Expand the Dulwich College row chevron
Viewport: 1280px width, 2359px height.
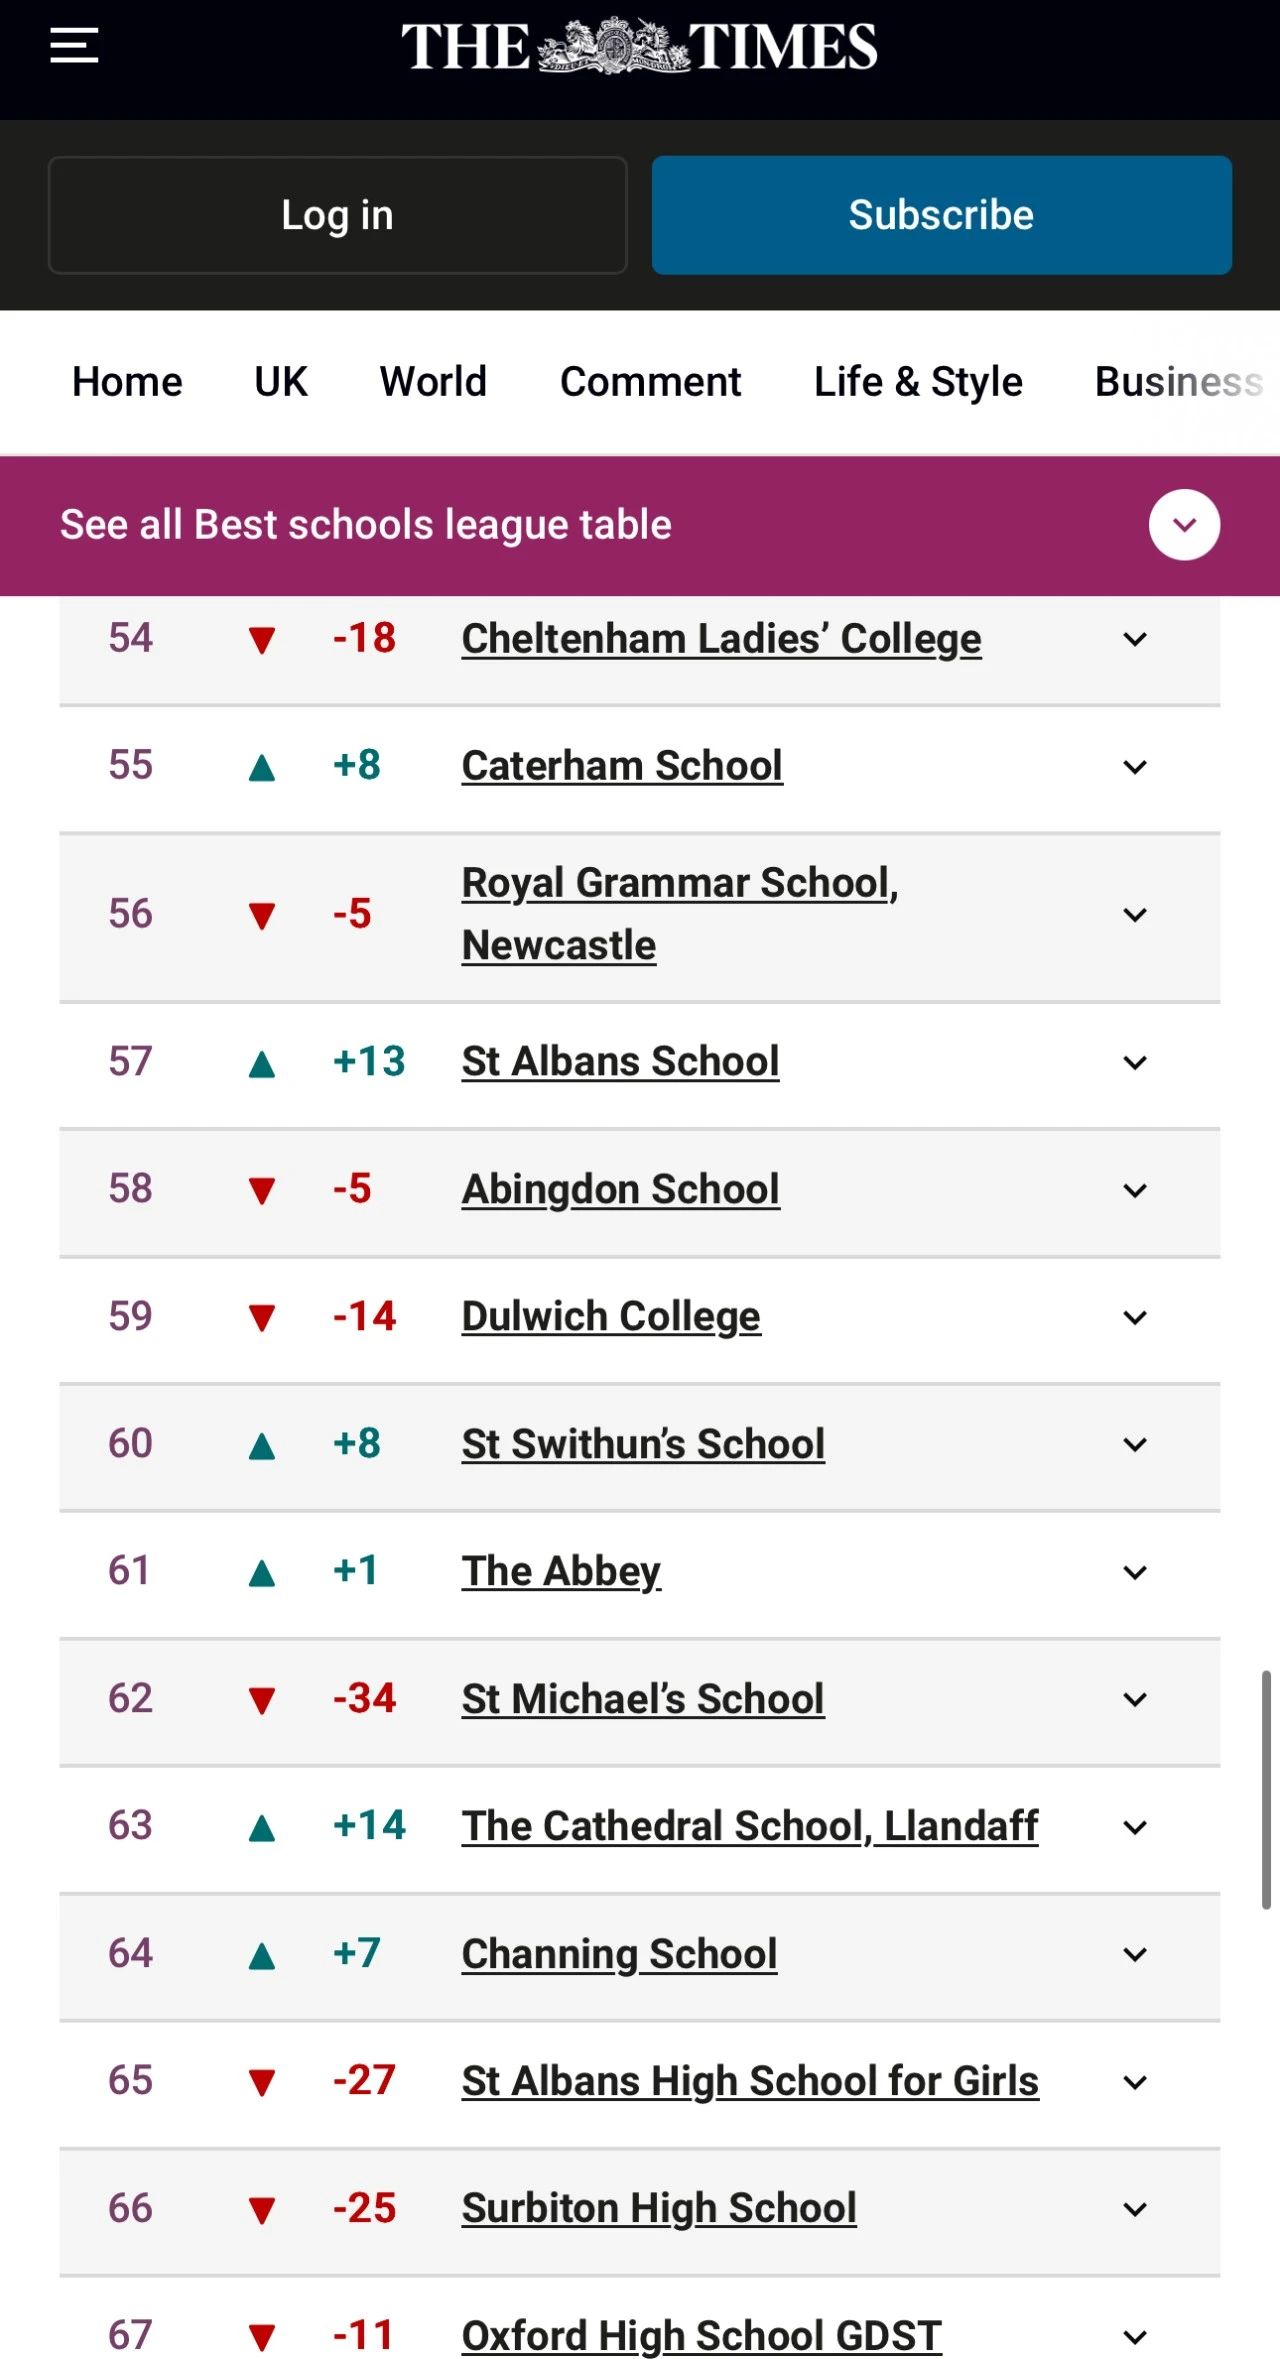(x=1135, y=1317)
